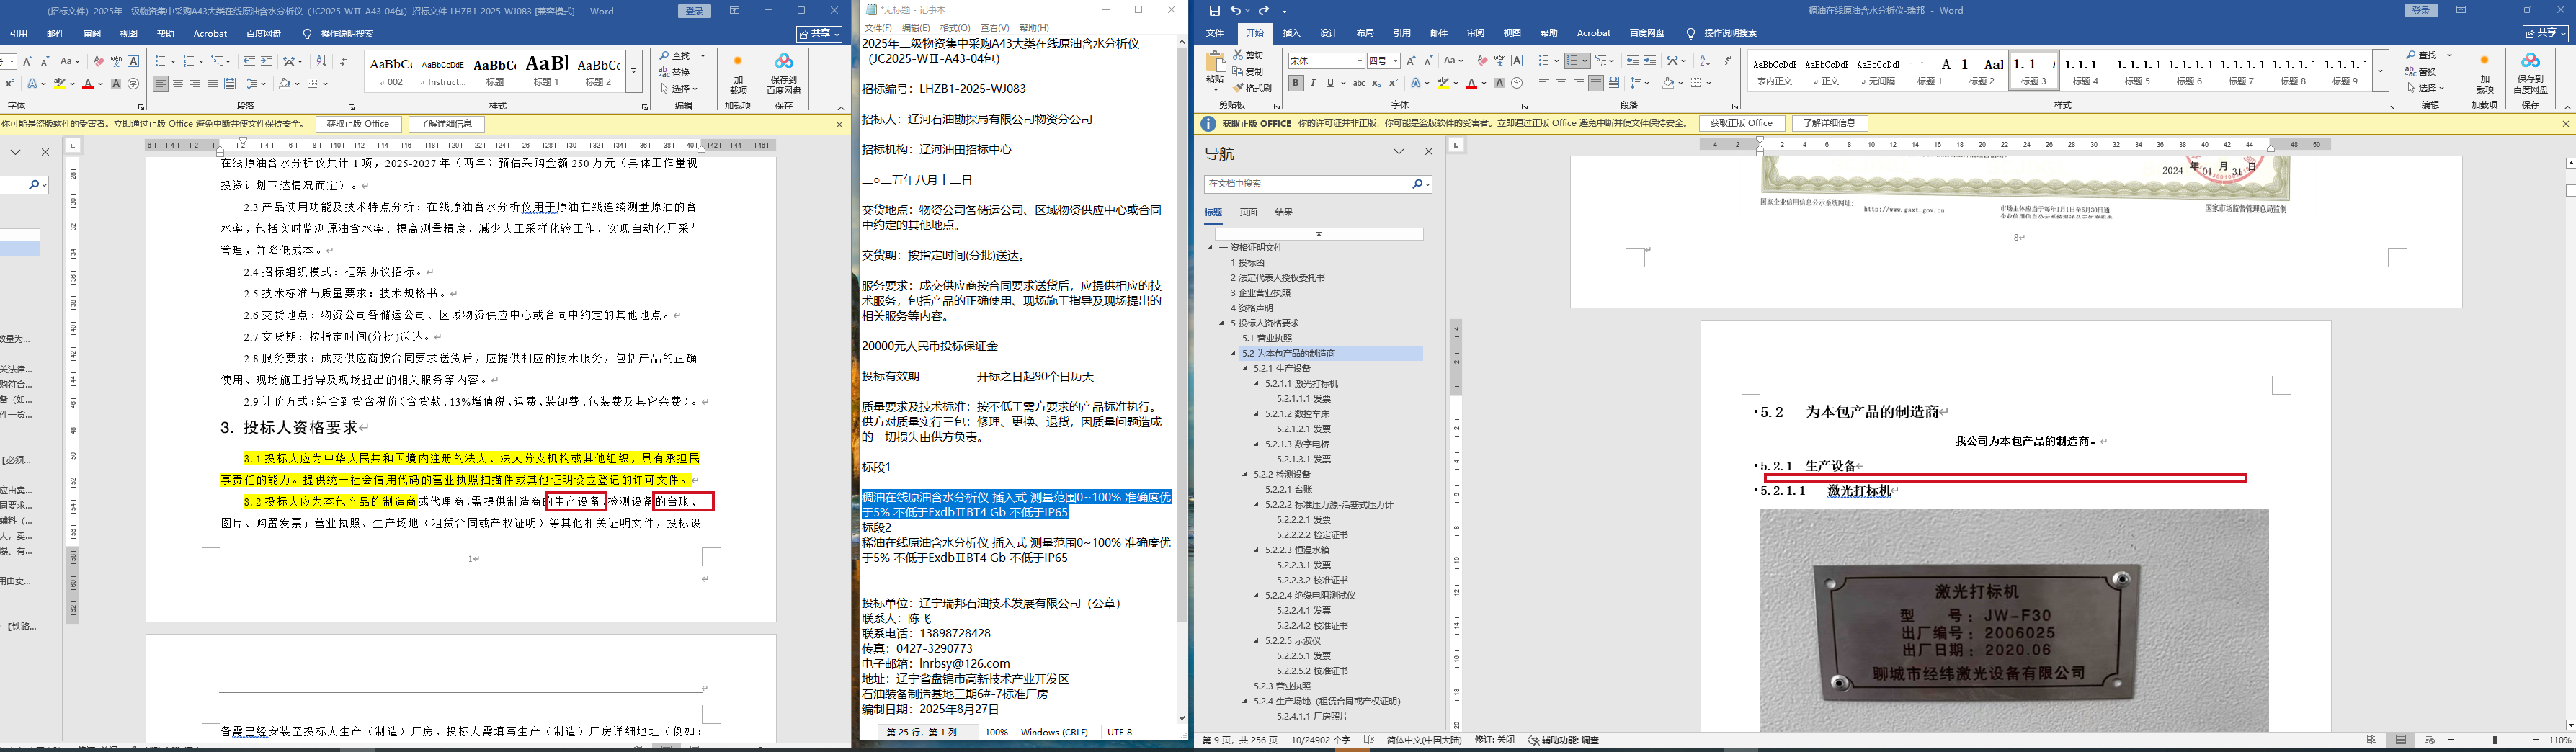Image resolution: width=2576 pixels, height=752 pixels.
Task: Click Redo arrow in right Word window
Action: 1264,11
